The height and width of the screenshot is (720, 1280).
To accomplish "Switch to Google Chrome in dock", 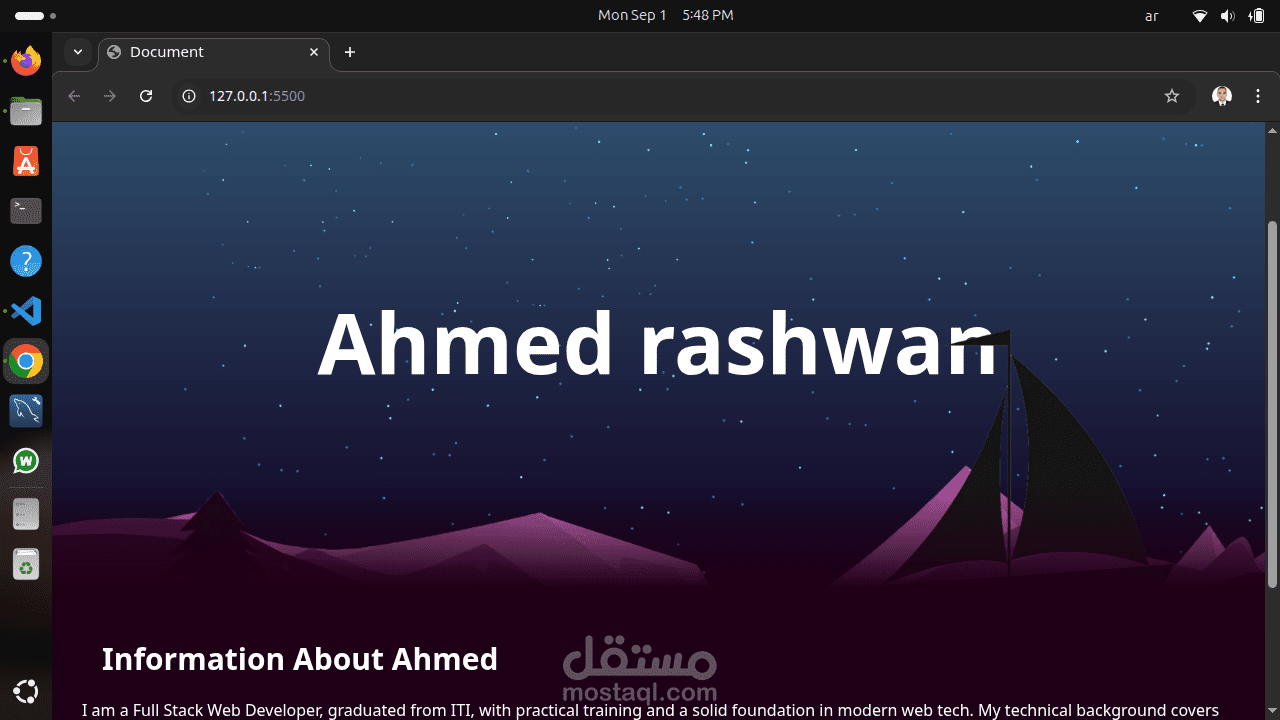I will point(26,361).
